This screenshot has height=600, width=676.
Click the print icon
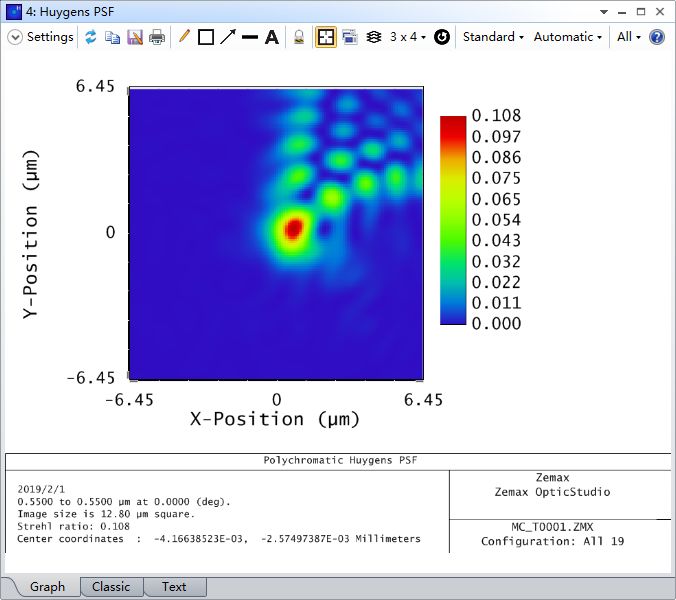pyautogui.click(x=157, y=37)
